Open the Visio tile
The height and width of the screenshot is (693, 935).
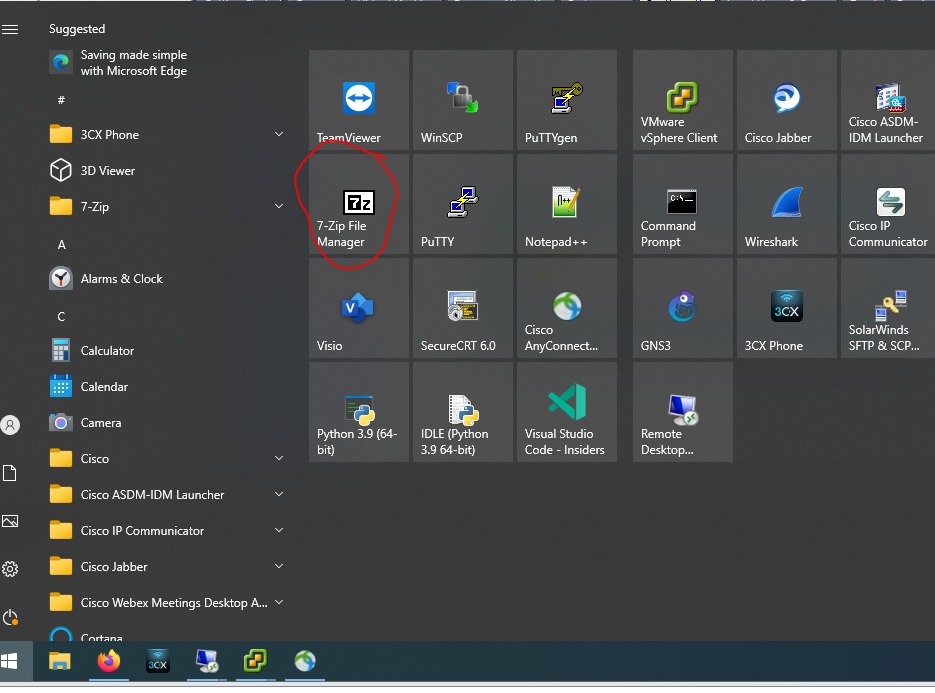click(x=358, y=307)
